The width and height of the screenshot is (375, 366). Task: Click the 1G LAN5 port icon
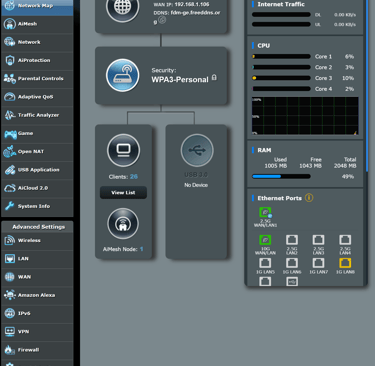265,263
